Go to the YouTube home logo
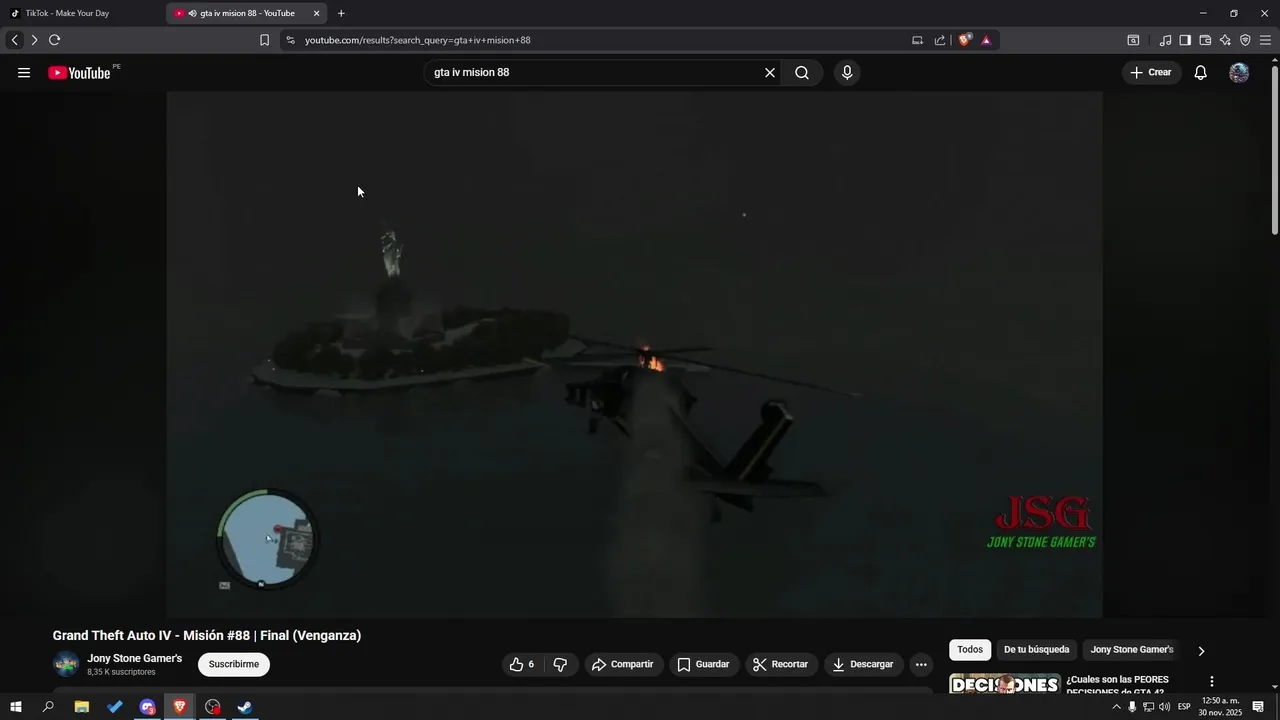This screenshot has height=720, width=1280. click(79, 72)
